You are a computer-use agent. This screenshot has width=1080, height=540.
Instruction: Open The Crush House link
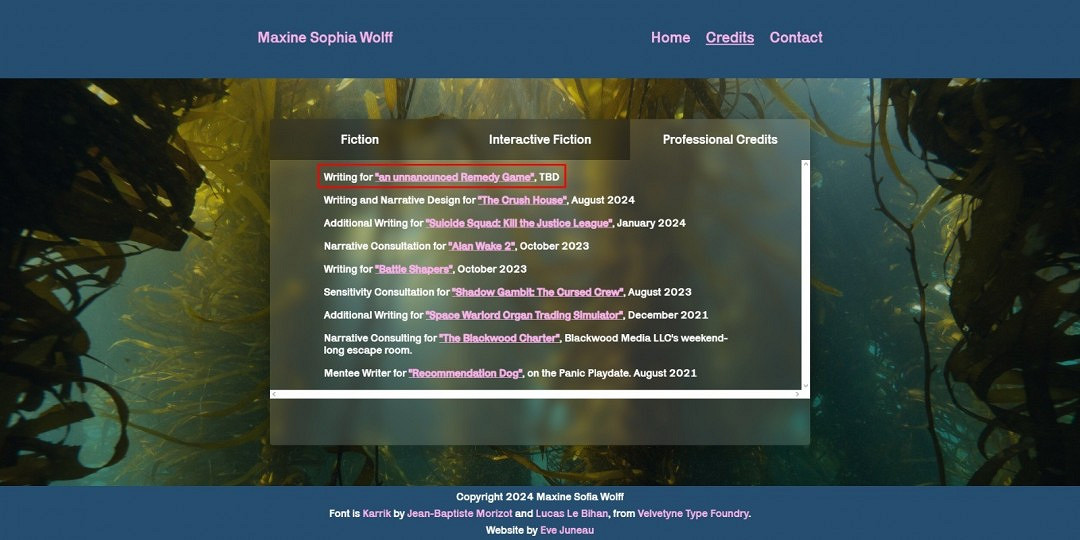coord(522,200)
